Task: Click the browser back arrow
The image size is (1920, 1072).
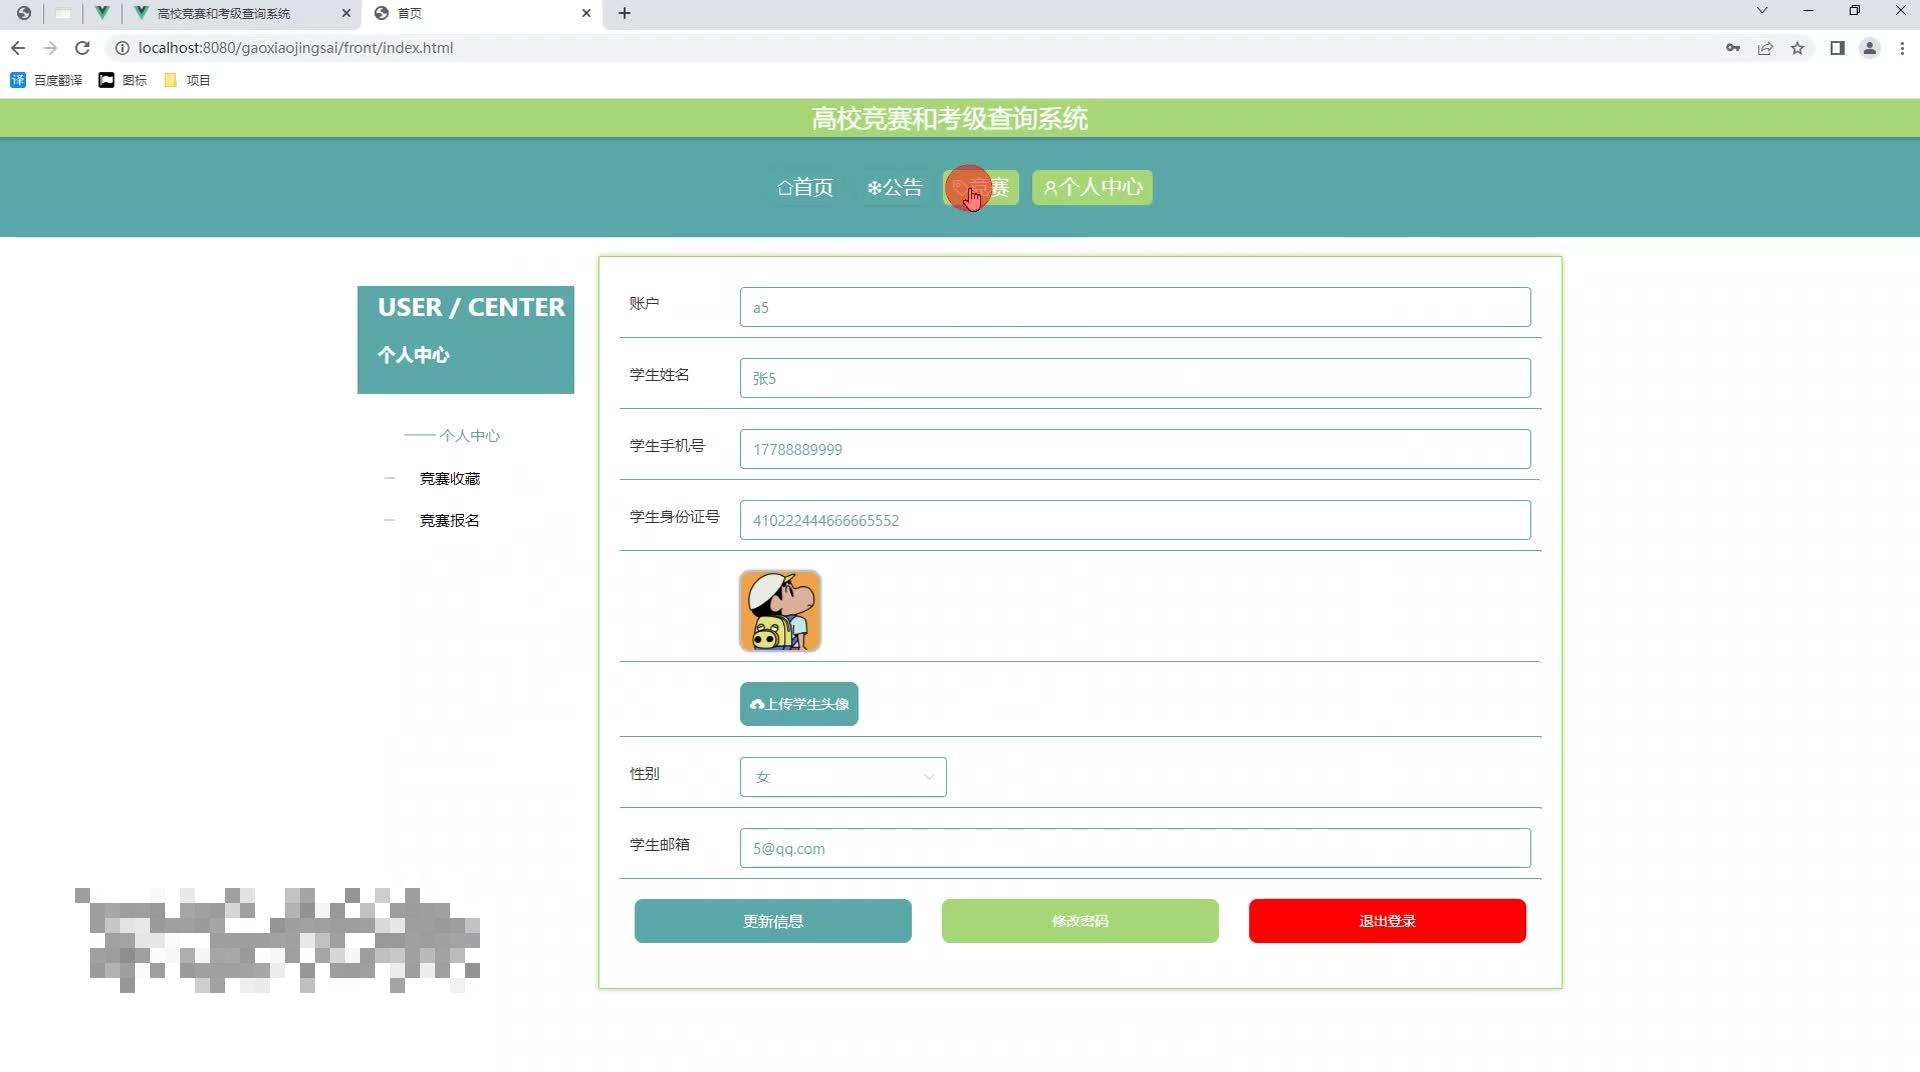Action: (18, 47)
